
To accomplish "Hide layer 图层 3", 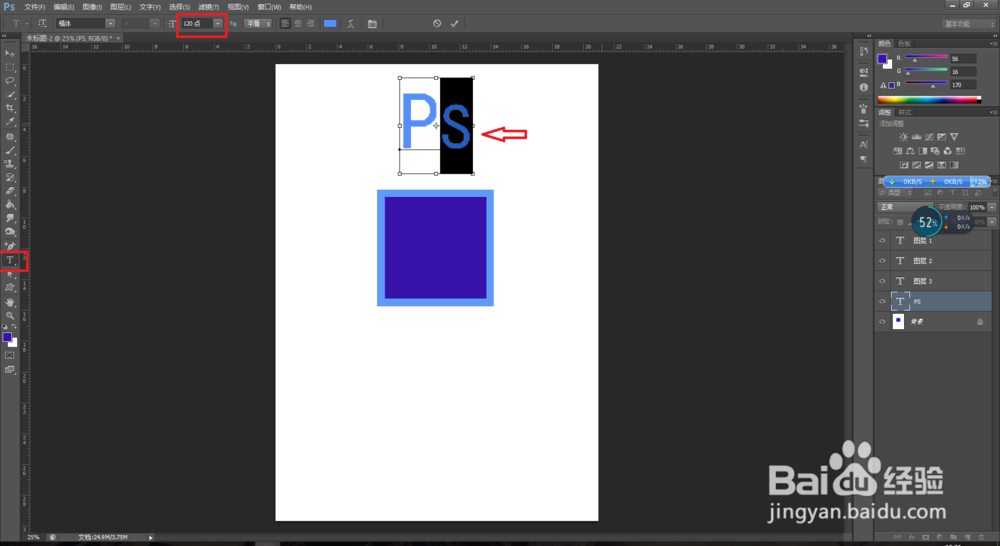I will pos(882,281).
